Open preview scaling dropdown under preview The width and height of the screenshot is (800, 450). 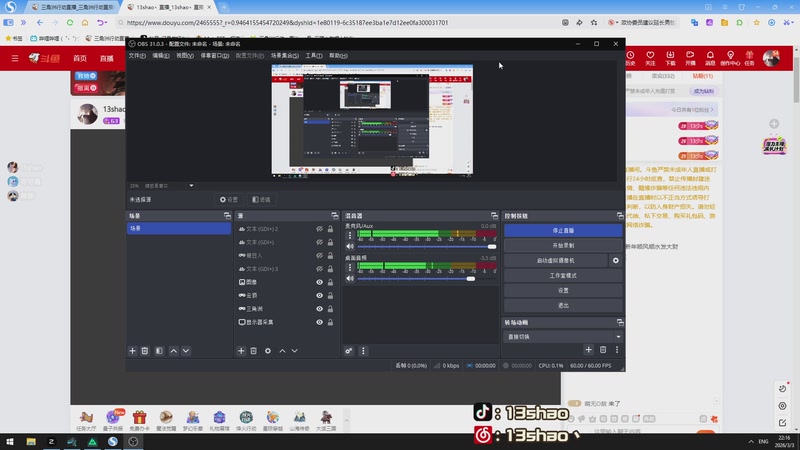coord(191,186)
